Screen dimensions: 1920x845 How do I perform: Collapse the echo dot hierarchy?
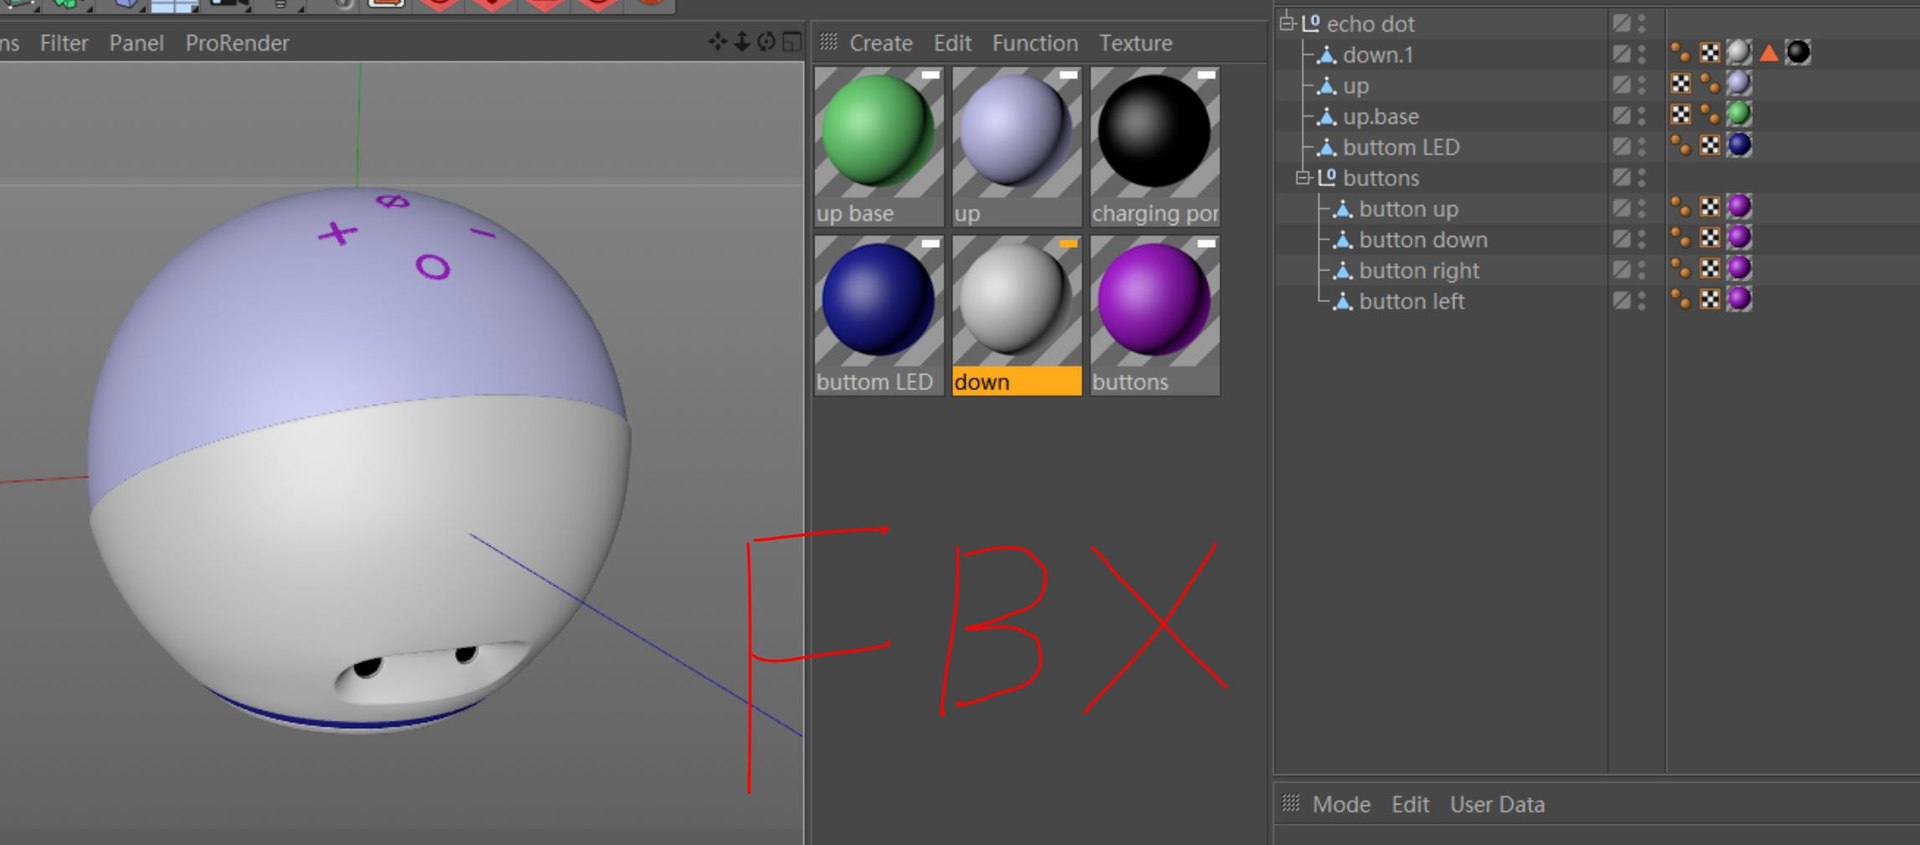tap(1287, 23)
